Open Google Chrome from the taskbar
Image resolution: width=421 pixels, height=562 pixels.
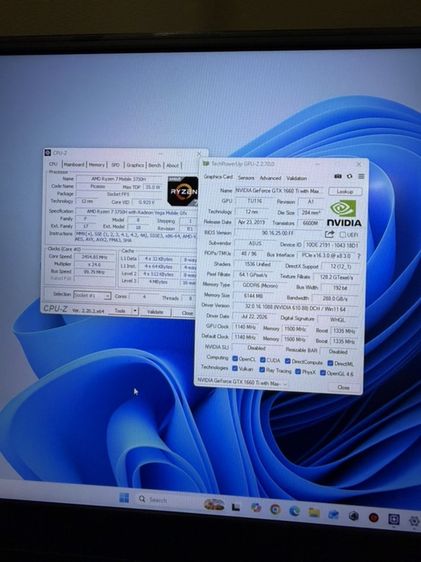[x=275, y=509]
